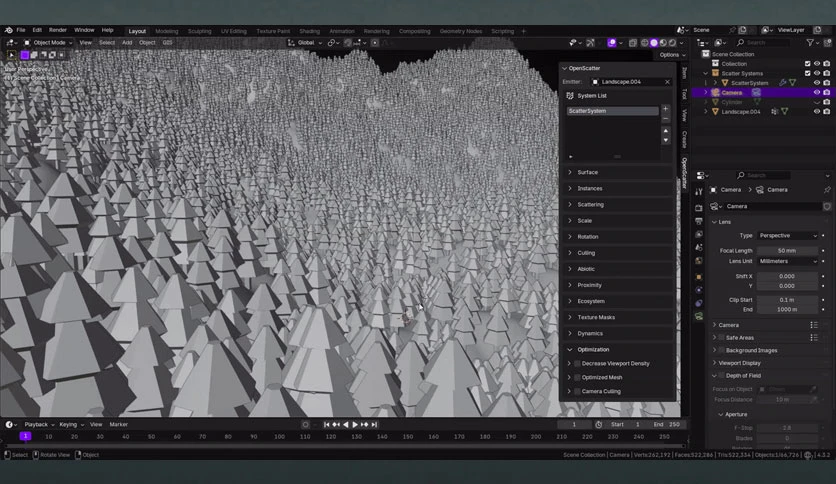
Task: Open the Output properties tab icon
Action: coord(699,221)
